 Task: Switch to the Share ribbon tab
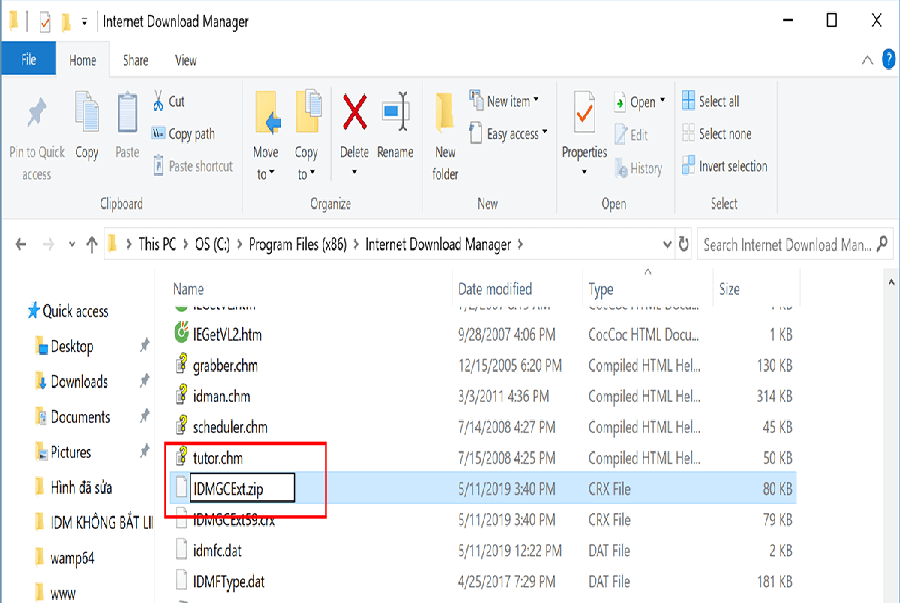(135, 60)
